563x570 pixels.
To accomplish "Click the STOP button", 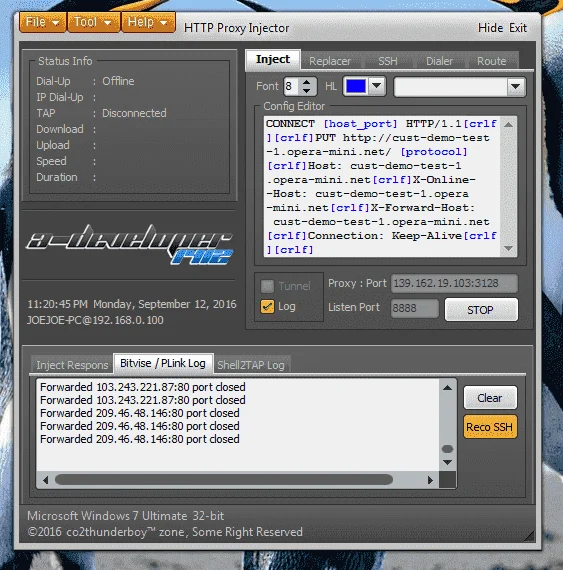I will click(x=481, y=310).
